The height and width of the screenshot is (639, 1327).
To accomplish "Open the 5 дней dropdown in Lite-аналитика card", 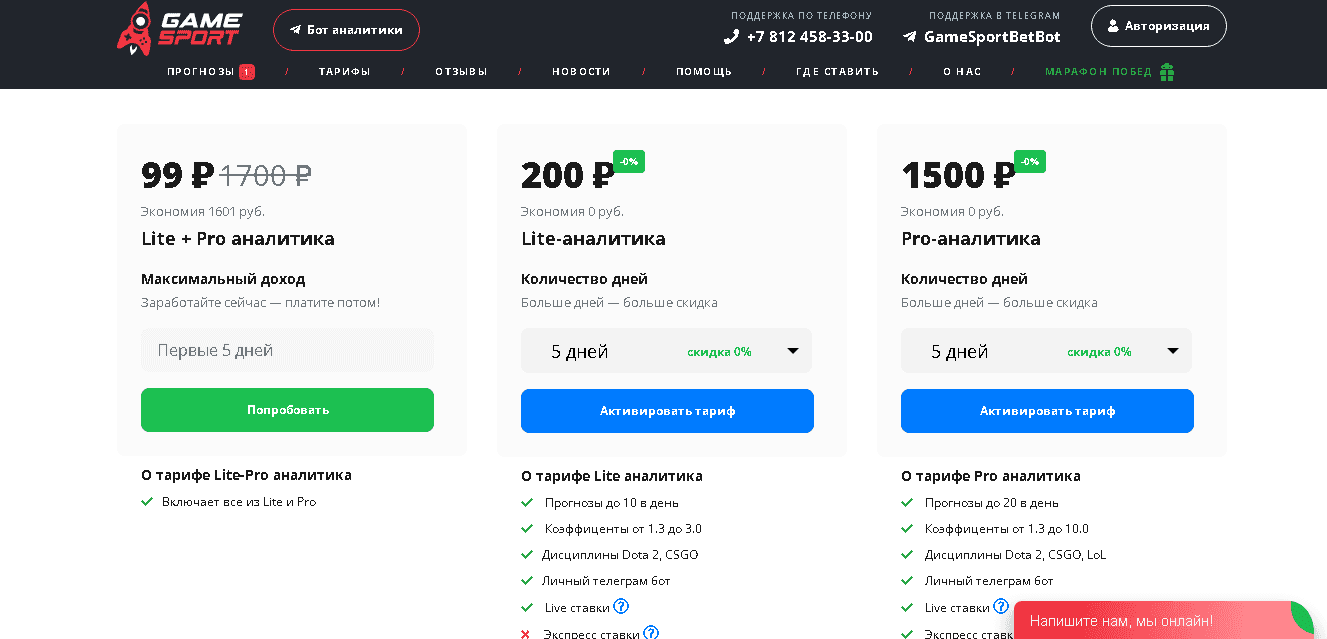I will (667, 350).
